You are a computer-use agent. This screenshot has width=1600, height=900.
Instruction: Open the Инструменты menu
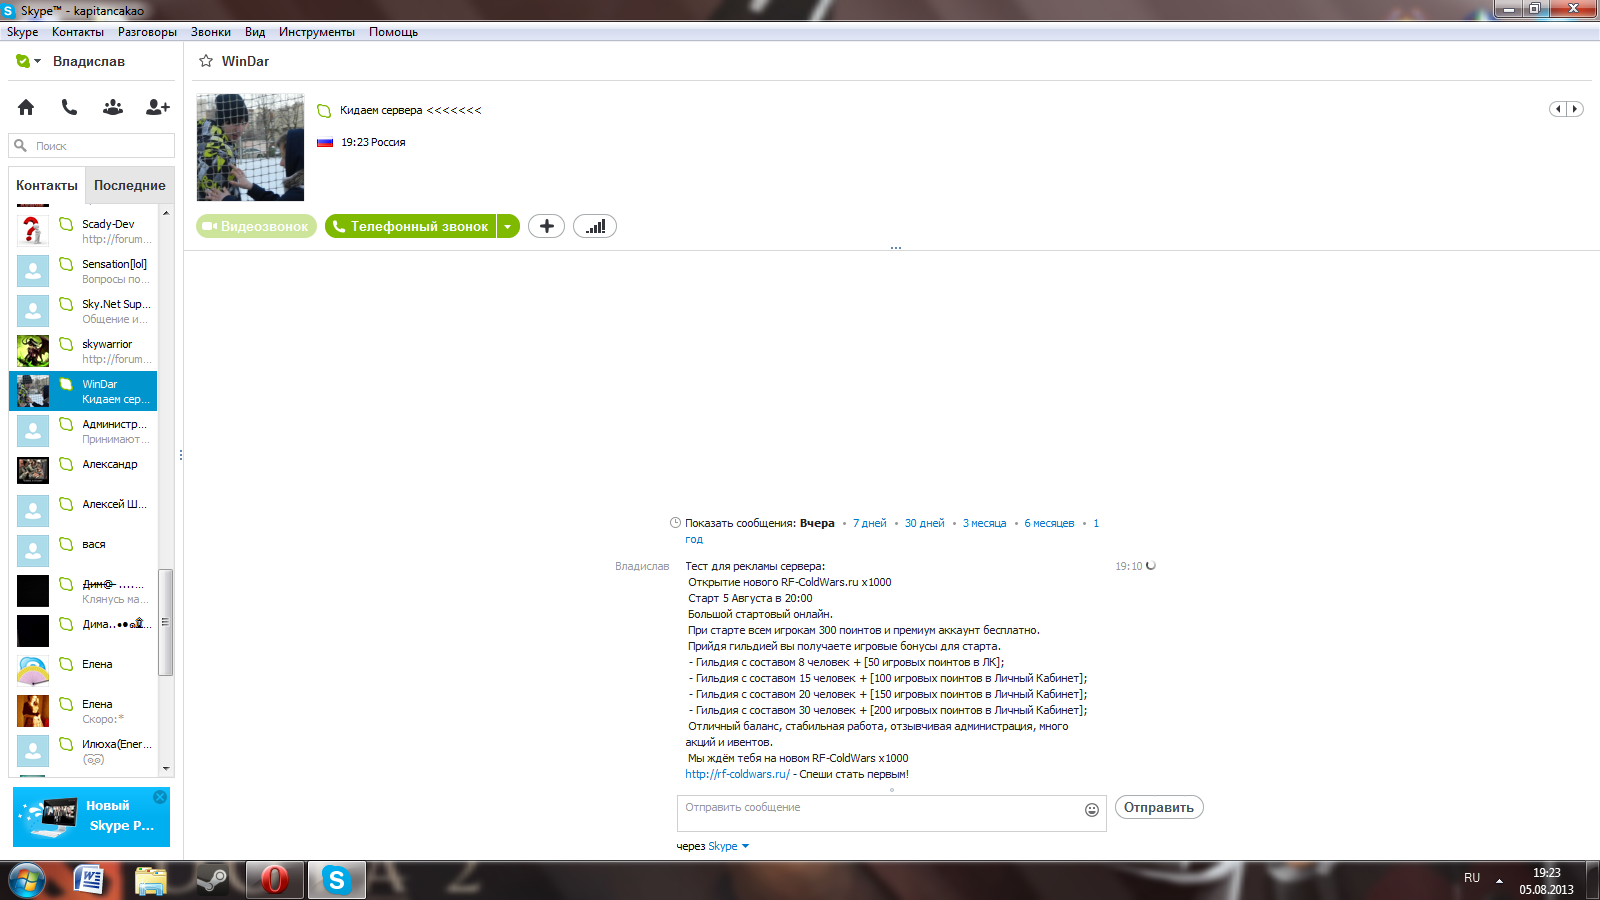(x=317, y=32)
